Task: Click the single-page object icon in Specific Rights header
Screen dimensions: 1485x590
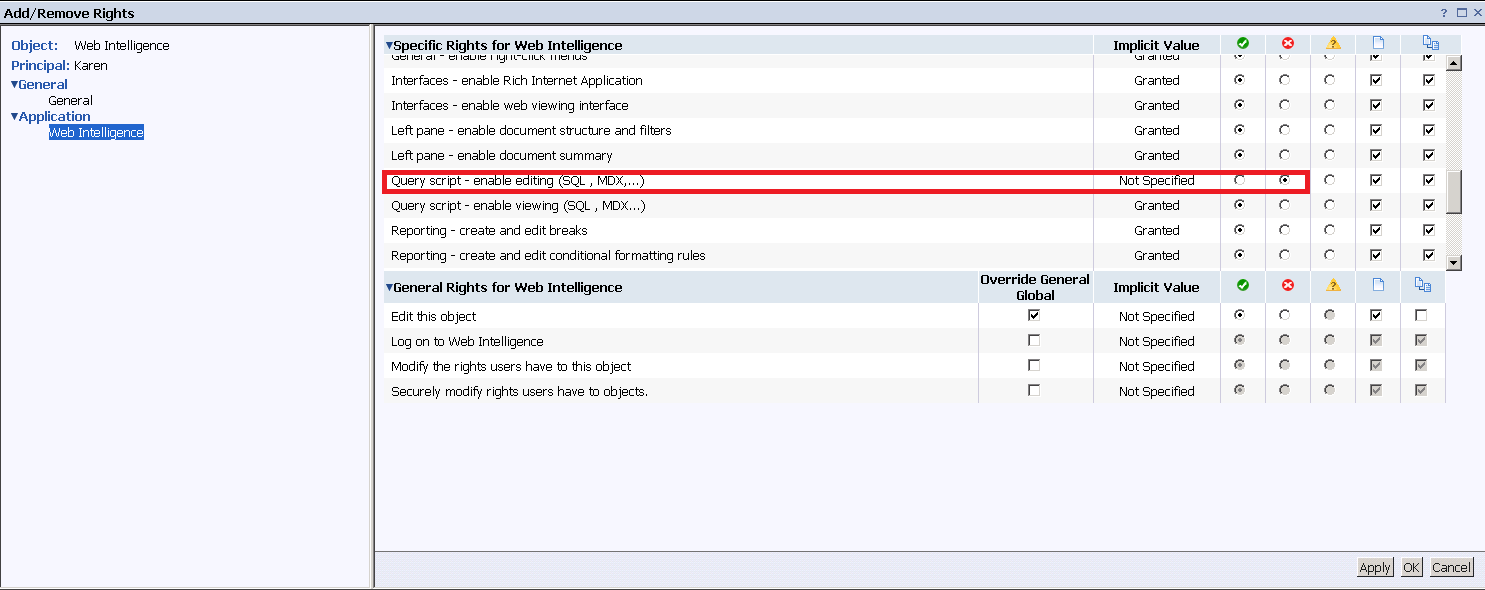Action: 1378,44
